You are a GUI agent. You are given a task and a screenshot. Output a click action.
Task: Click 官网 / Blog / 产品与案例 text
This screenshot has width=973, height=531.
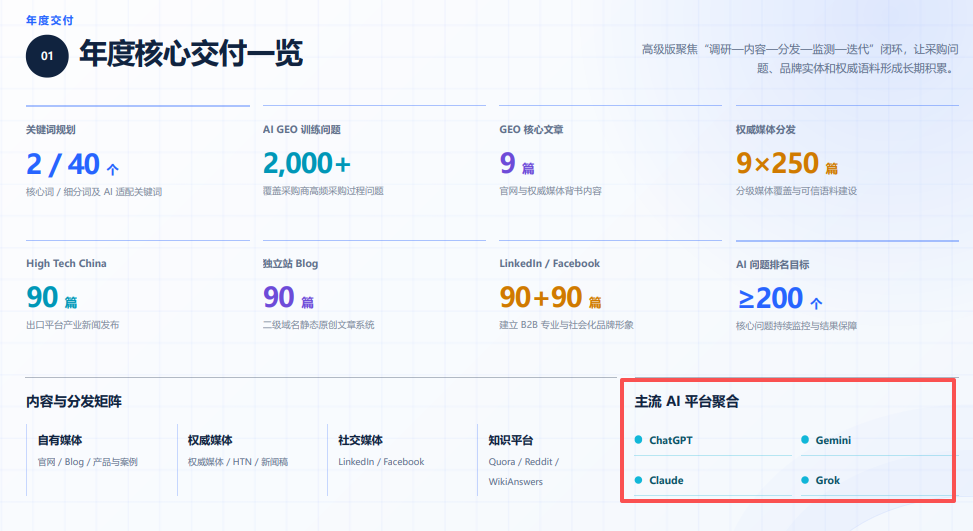coord(87,462)
